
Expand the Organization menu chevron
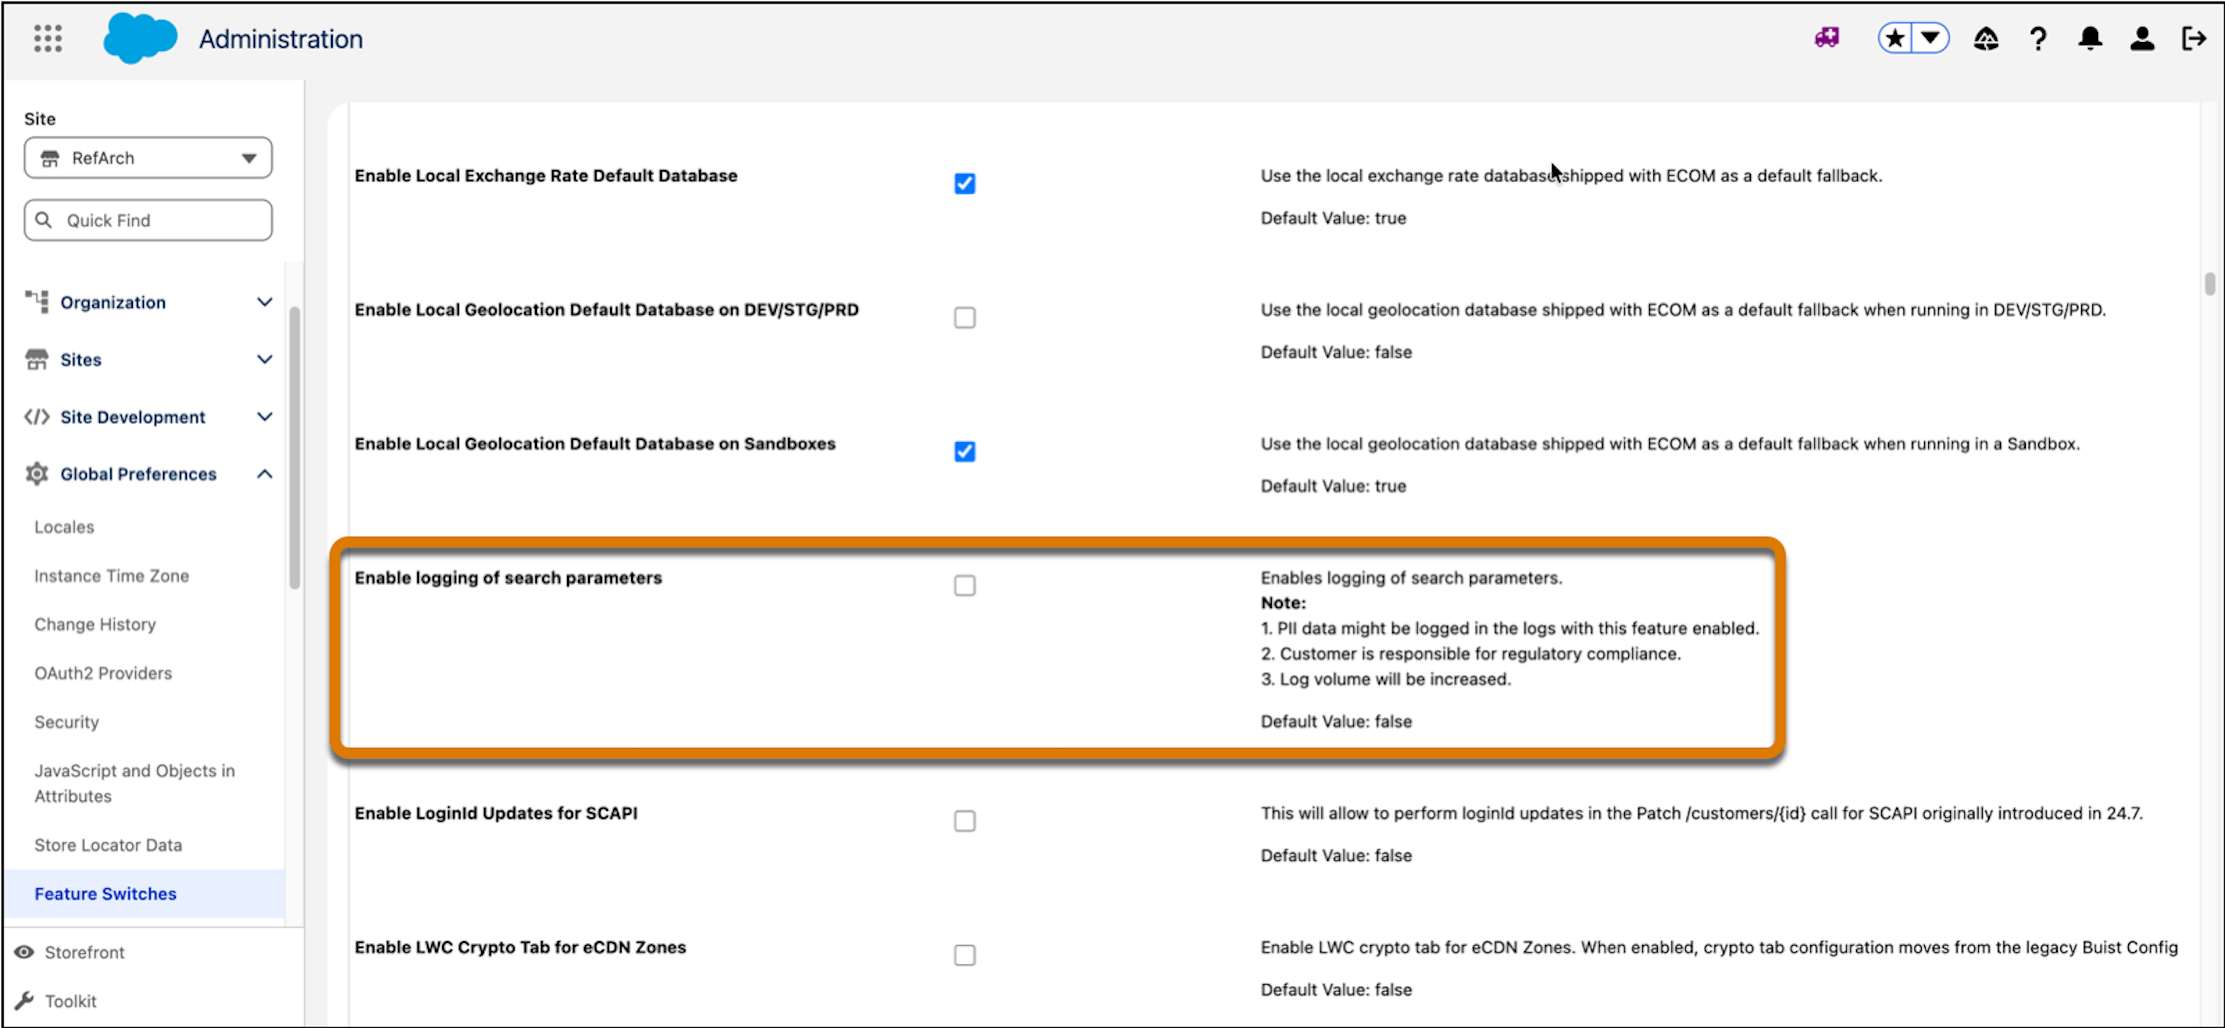(x=264, y=302)
